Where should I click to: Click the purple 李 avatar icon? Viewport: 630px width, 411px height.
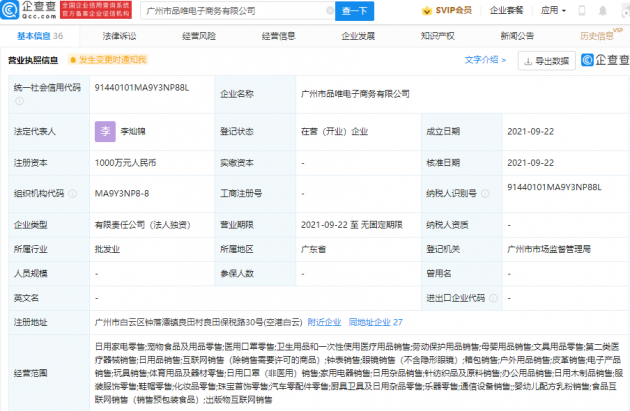click(x=105, y=131)
